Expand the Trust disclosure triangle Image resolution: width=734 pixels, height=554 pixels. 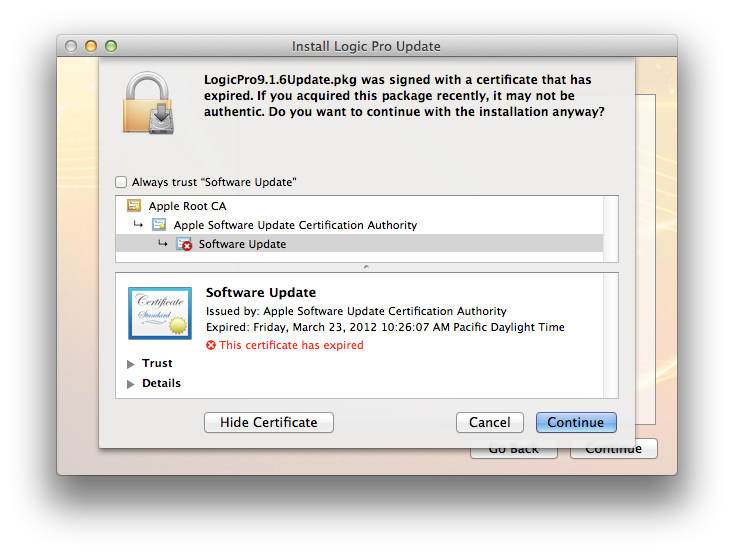point(131,364)
